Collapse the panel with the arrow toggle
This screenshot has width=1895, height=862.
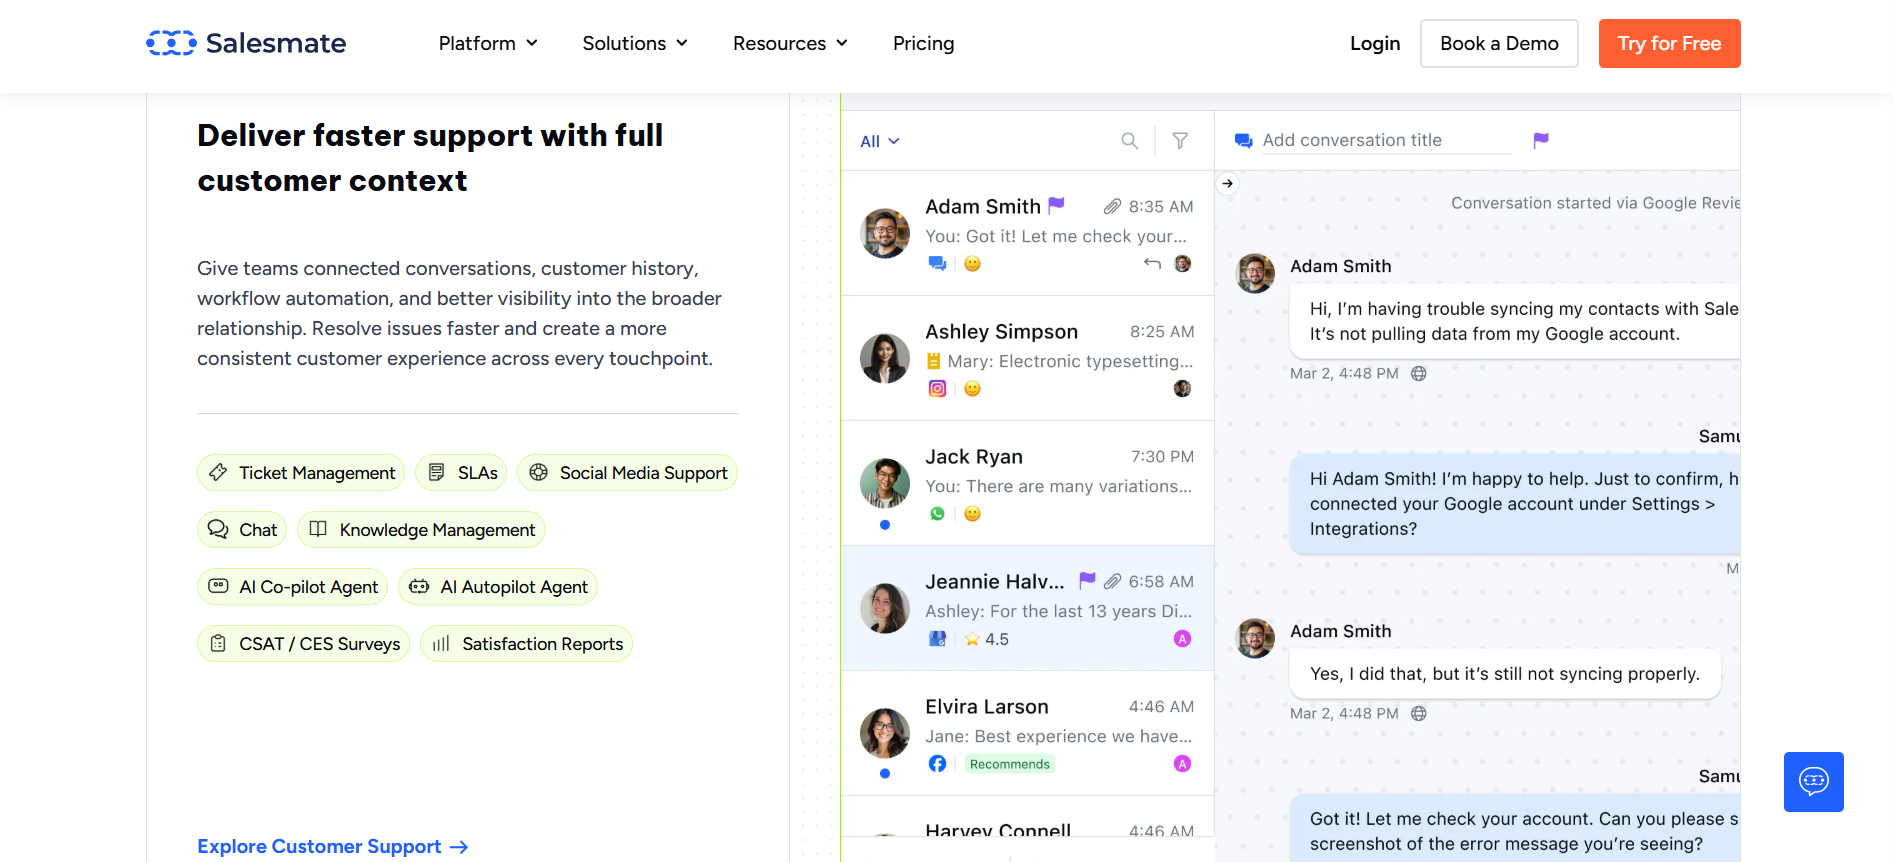pos(1228,183)
